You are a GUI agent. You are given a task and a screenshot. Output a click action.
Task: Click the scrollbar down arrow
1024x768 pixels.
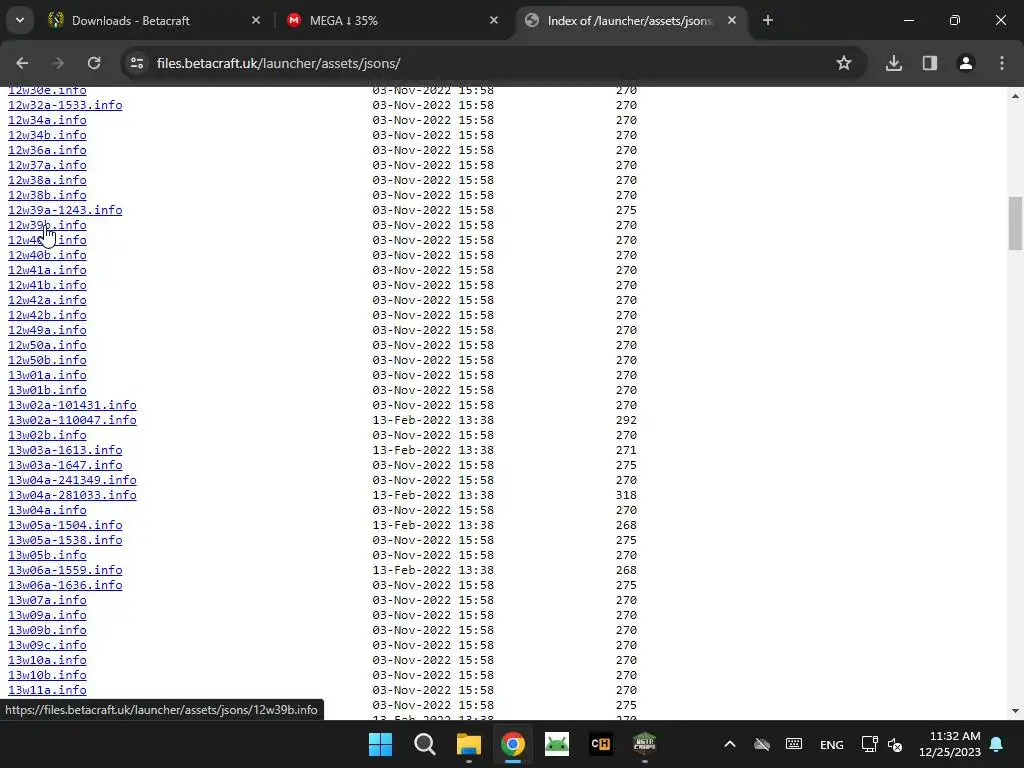1015,711
